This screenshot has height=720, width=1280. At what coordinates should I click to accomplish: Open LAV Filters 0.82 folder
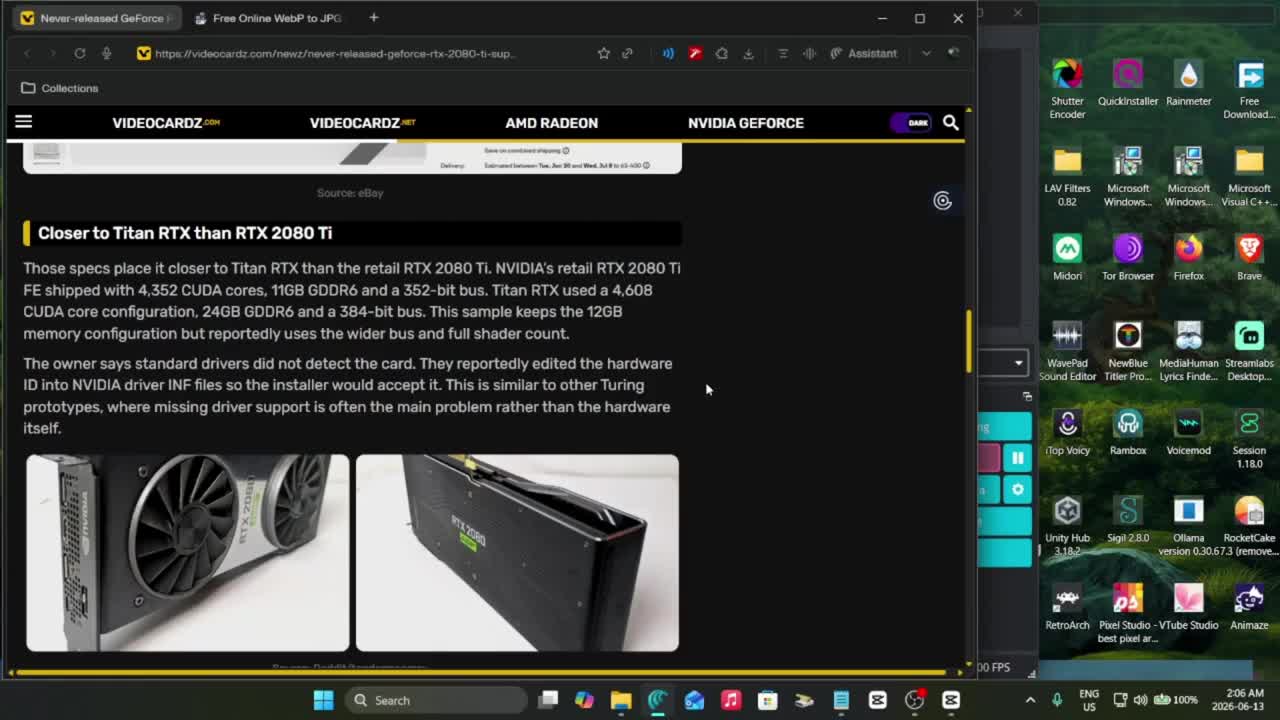(1067, 177)
